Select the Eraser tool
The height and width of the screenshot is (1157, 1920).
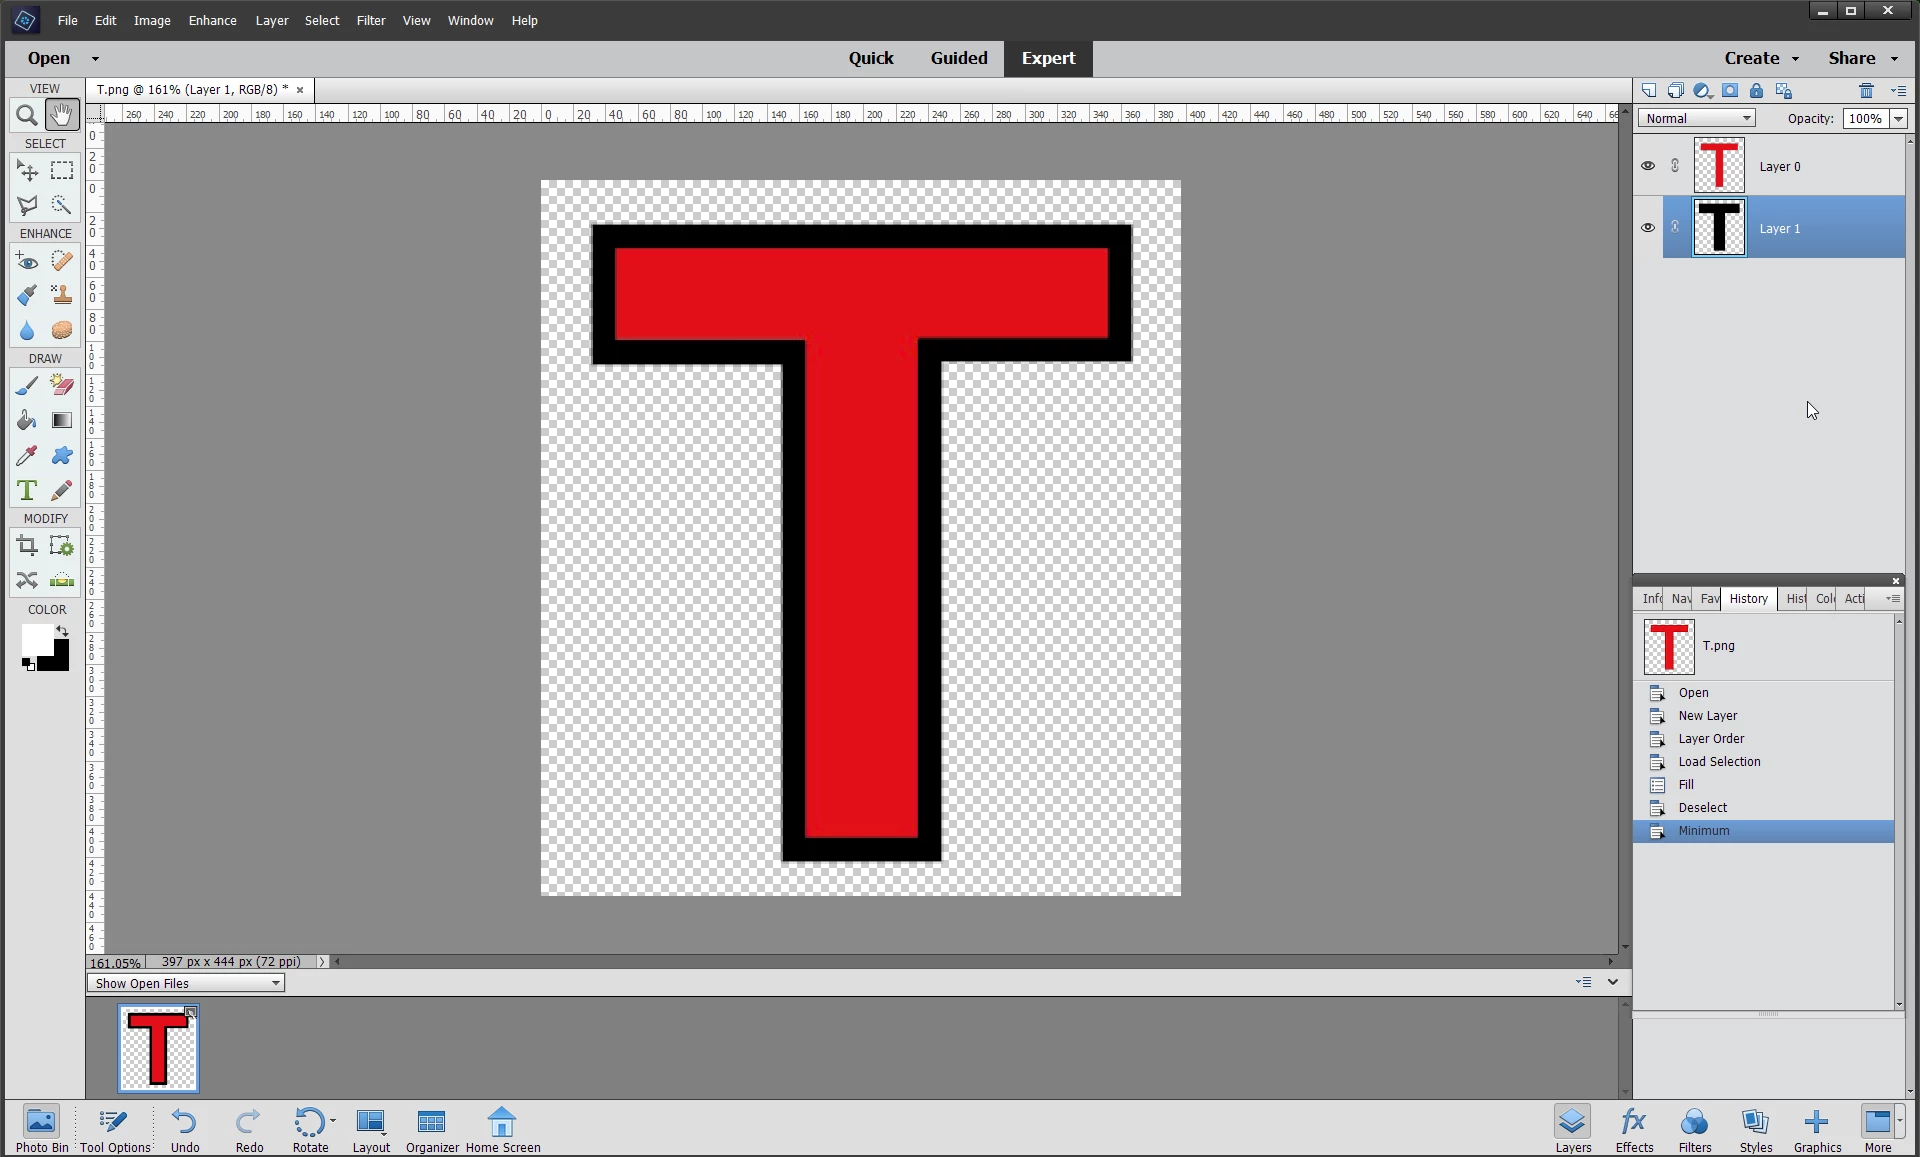pos(62,385)
